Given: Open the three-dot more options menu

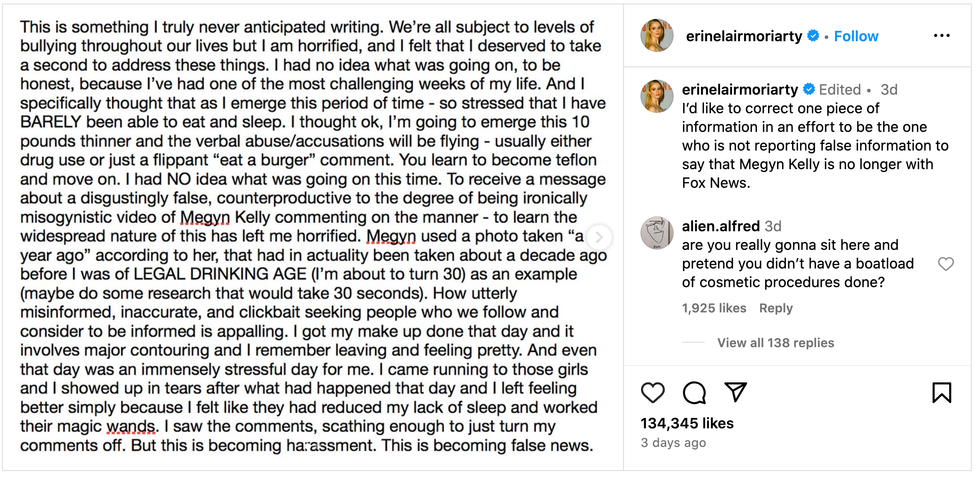Looking at the screenshot, I should pyautogui.click(x=941, y=36).
